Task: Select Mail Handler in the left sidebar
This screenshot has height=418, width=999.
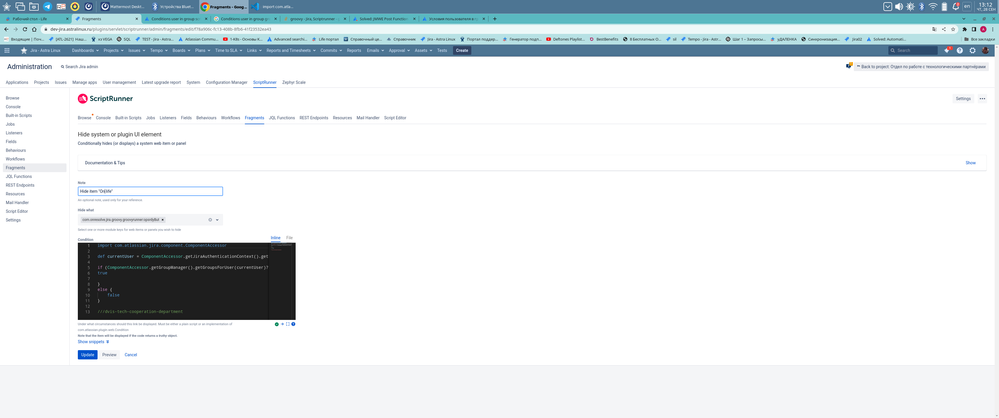Action: point(17,202)
